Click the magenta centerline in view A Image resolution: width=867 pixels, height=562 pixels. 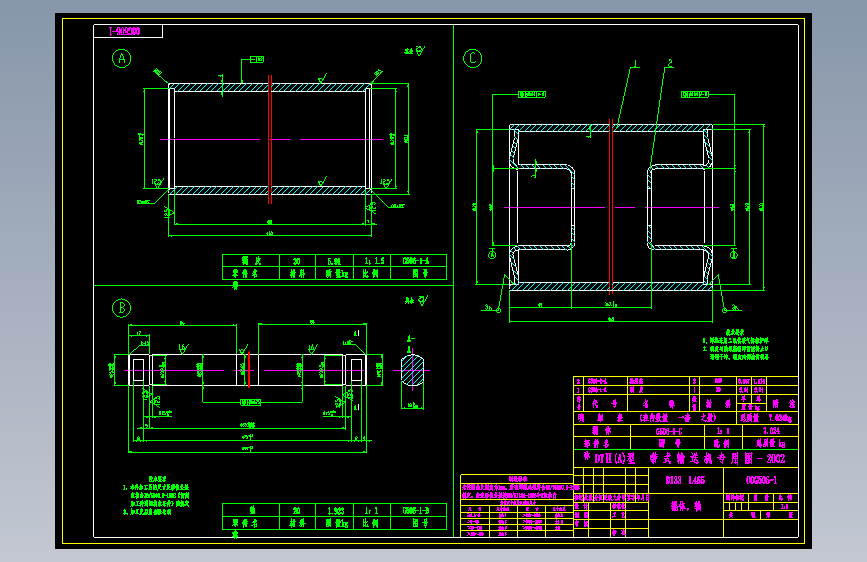[271, 139]
